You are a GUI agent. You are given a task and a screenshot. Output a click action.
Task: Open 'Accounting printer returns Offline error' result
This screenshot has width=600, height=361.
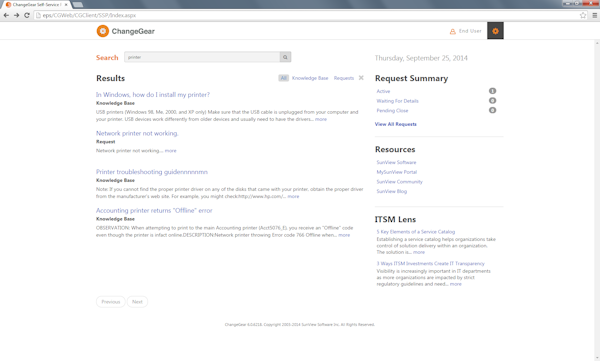point(154,211)
